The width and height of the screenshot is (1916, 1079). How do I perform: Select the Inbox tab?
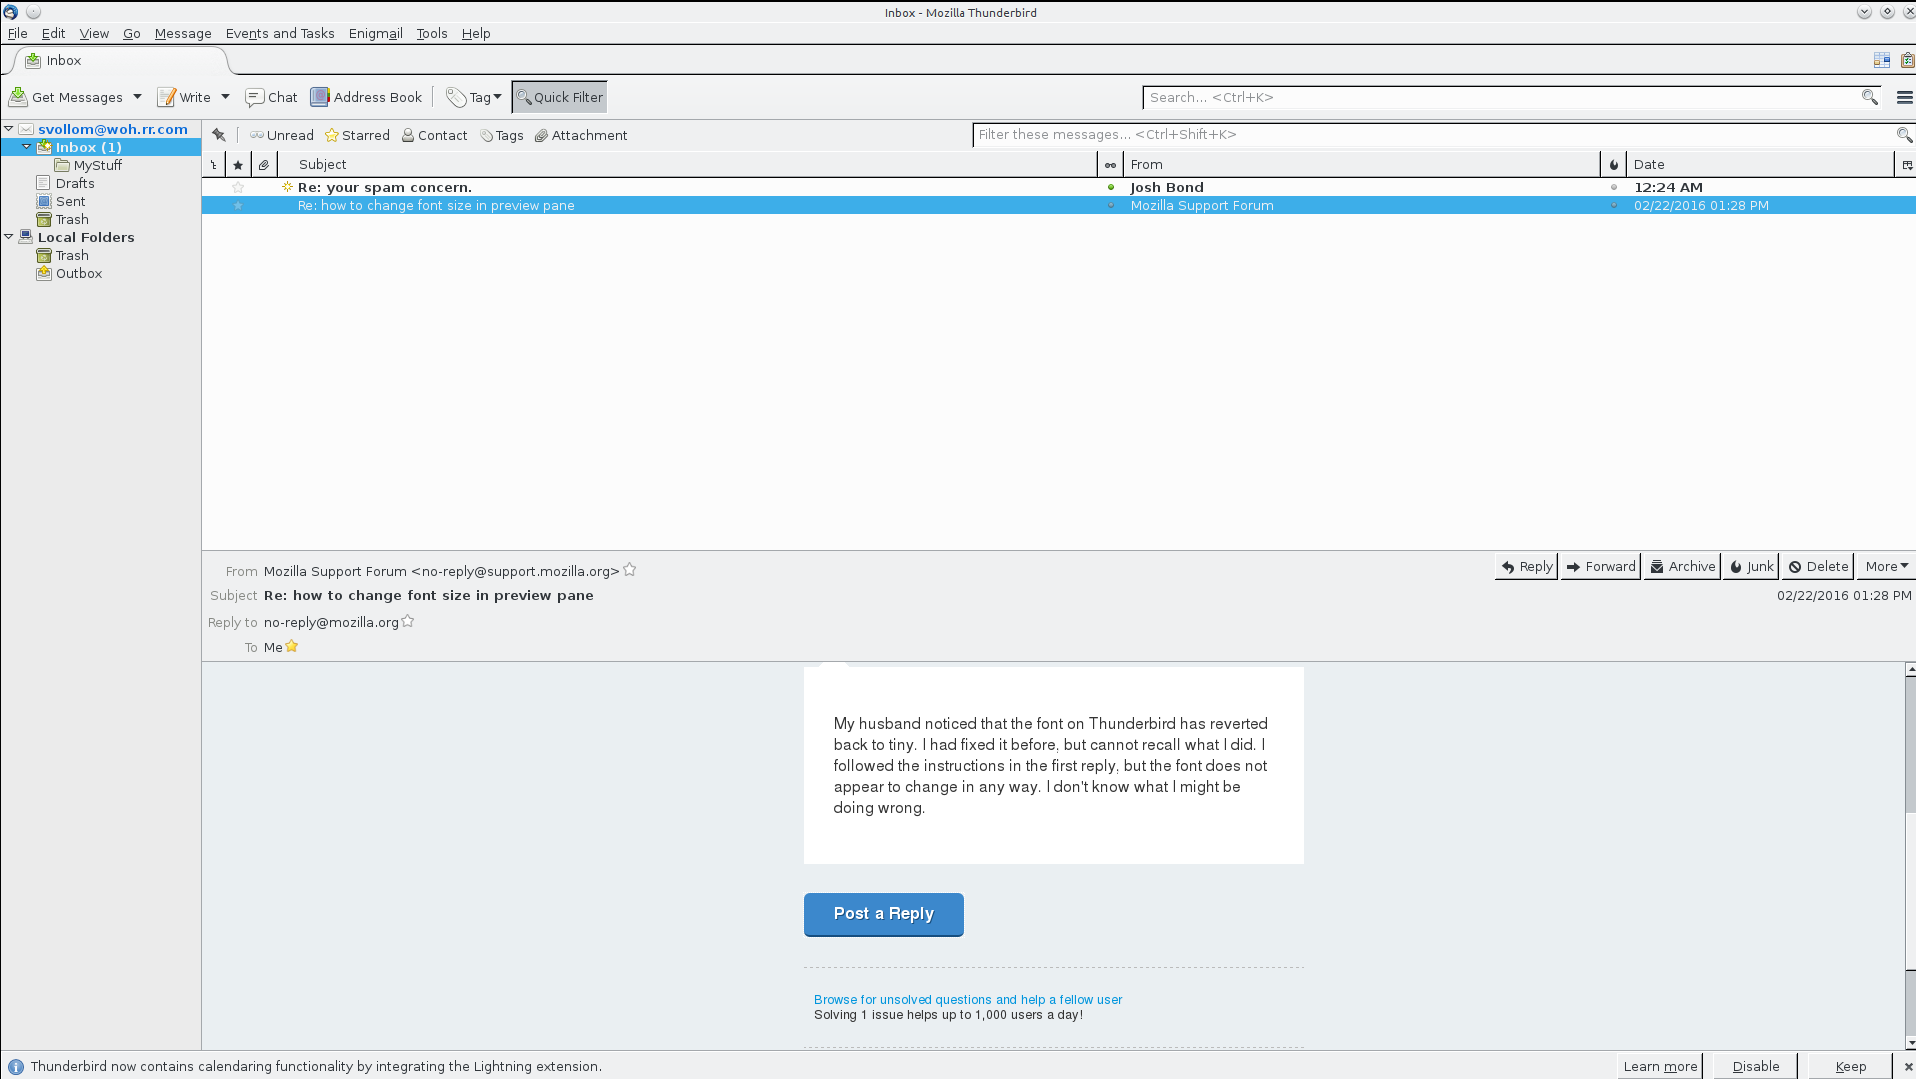click(120, 61)
